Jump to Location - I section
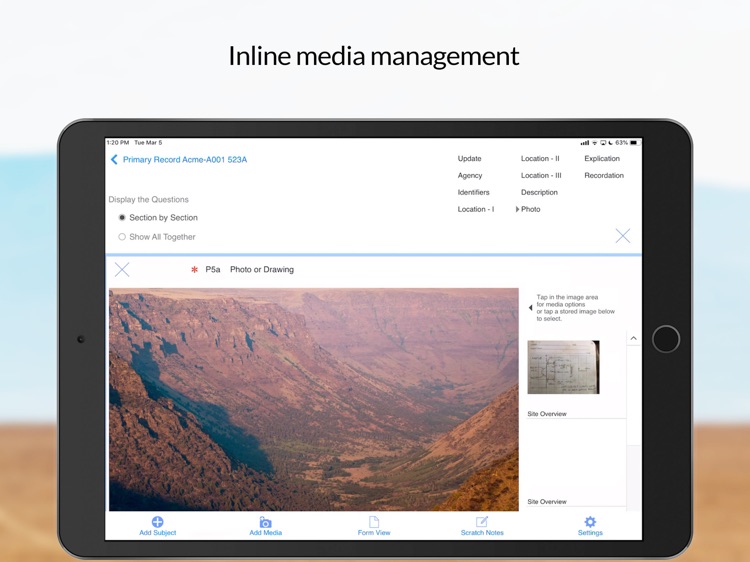Image resolution: width=750 pixels, height=562 pixels. click(x=476, y=209)
